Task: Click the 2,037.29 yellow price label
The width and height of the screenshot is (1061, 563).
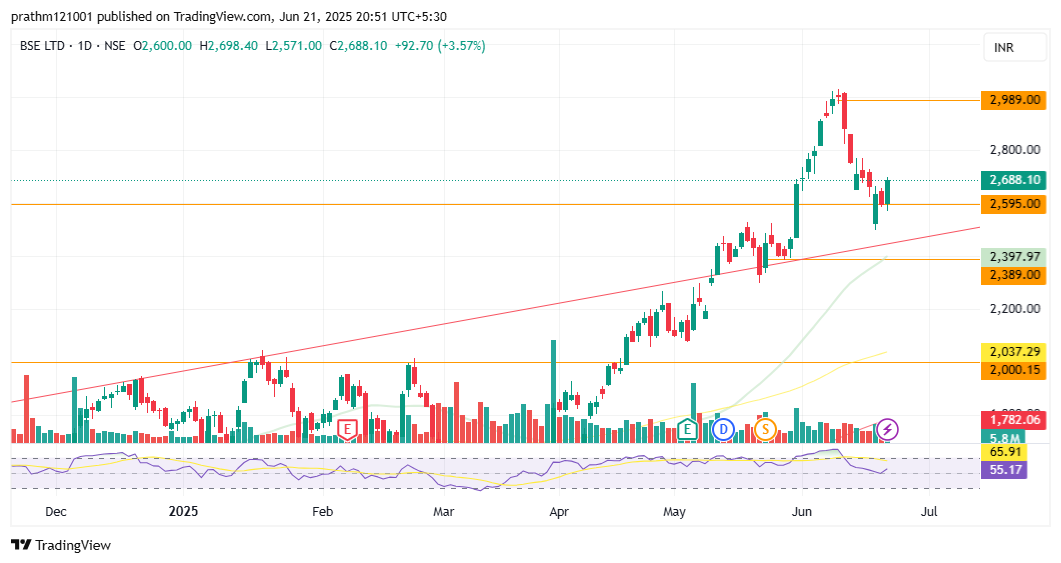Action: [x=1014, y=352]
